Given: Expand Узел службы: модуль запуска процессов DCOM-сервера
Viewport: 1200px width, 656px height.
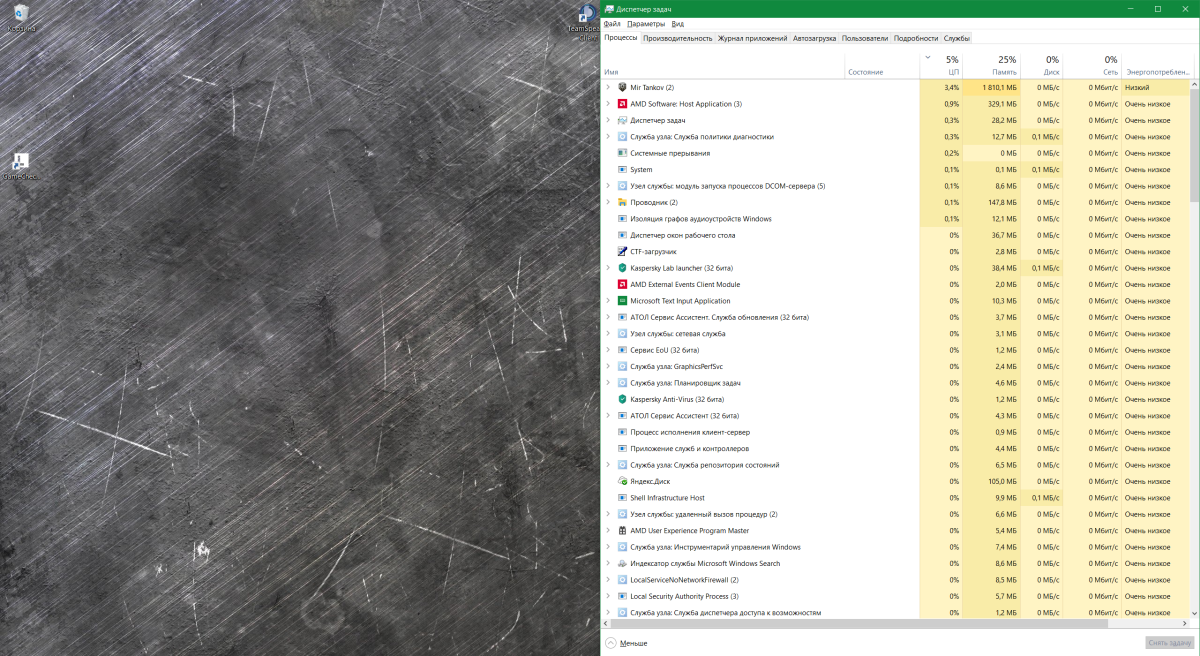Looking at the screenshot, I should [x=607, y=186].
